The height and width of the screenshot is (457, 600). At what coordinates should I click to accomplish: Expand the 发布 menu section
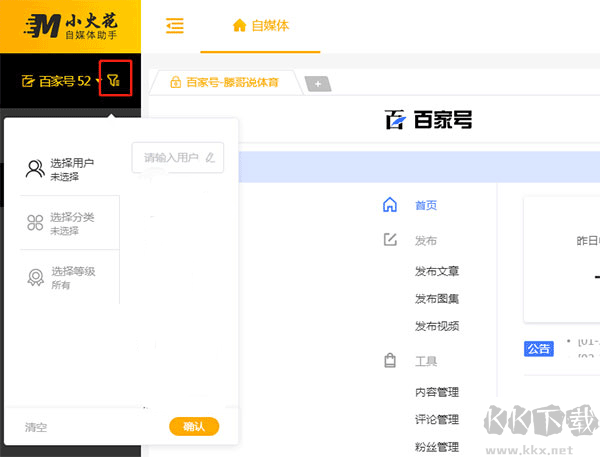pos(426,241)
